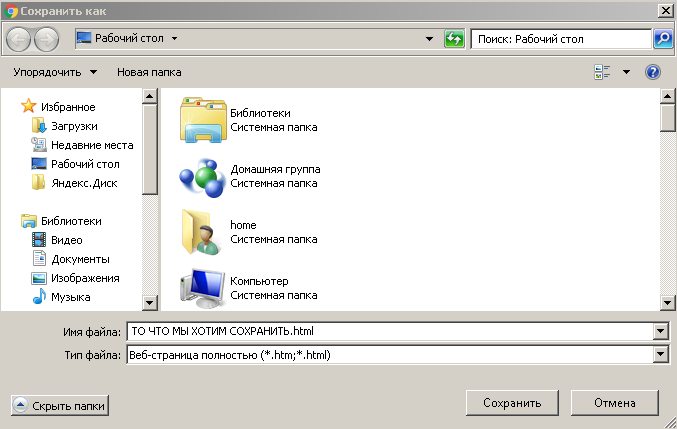Click the Музыка note icon
Screen dimensions: 677x429
click(x=39, y=297)
